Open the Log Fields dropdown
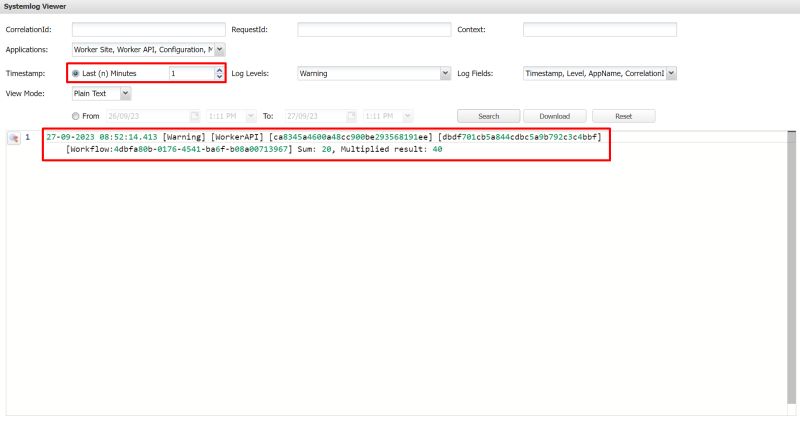The height and width of the screenshot is (421, 800). (x=671, y=73)
